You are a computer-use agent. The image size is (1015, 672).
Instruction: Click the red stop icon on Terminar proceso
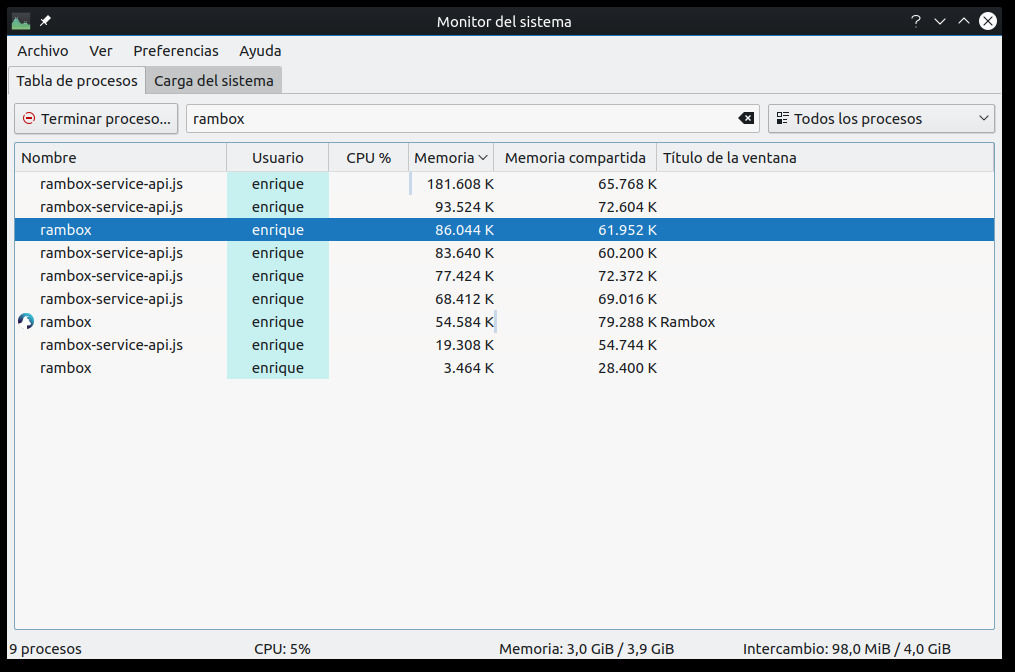29,118
